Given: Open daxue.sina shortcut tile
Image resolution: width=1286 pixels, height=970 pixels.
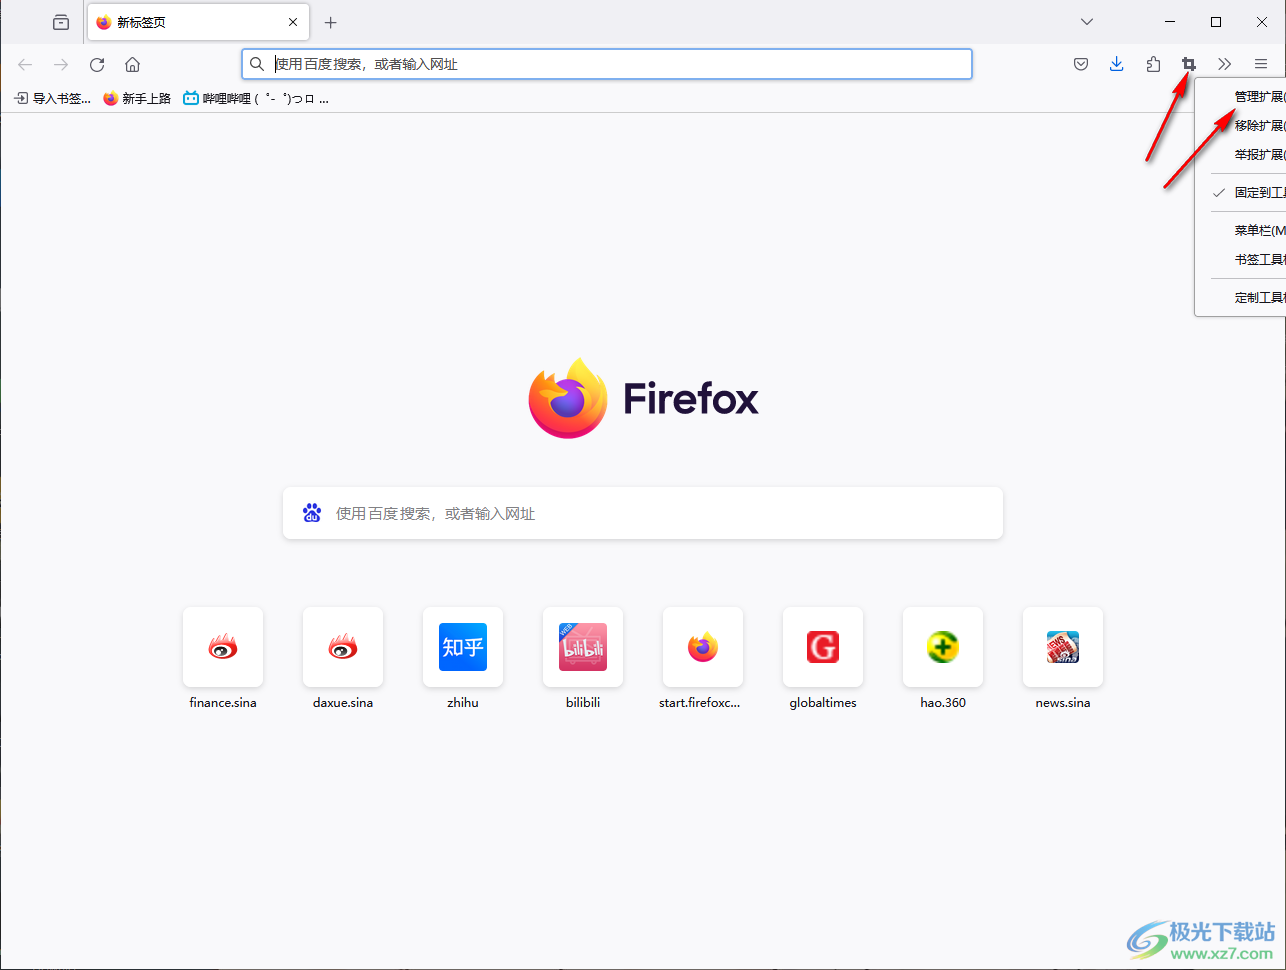Looking at the screenshot, I should [x=343, y=647].
